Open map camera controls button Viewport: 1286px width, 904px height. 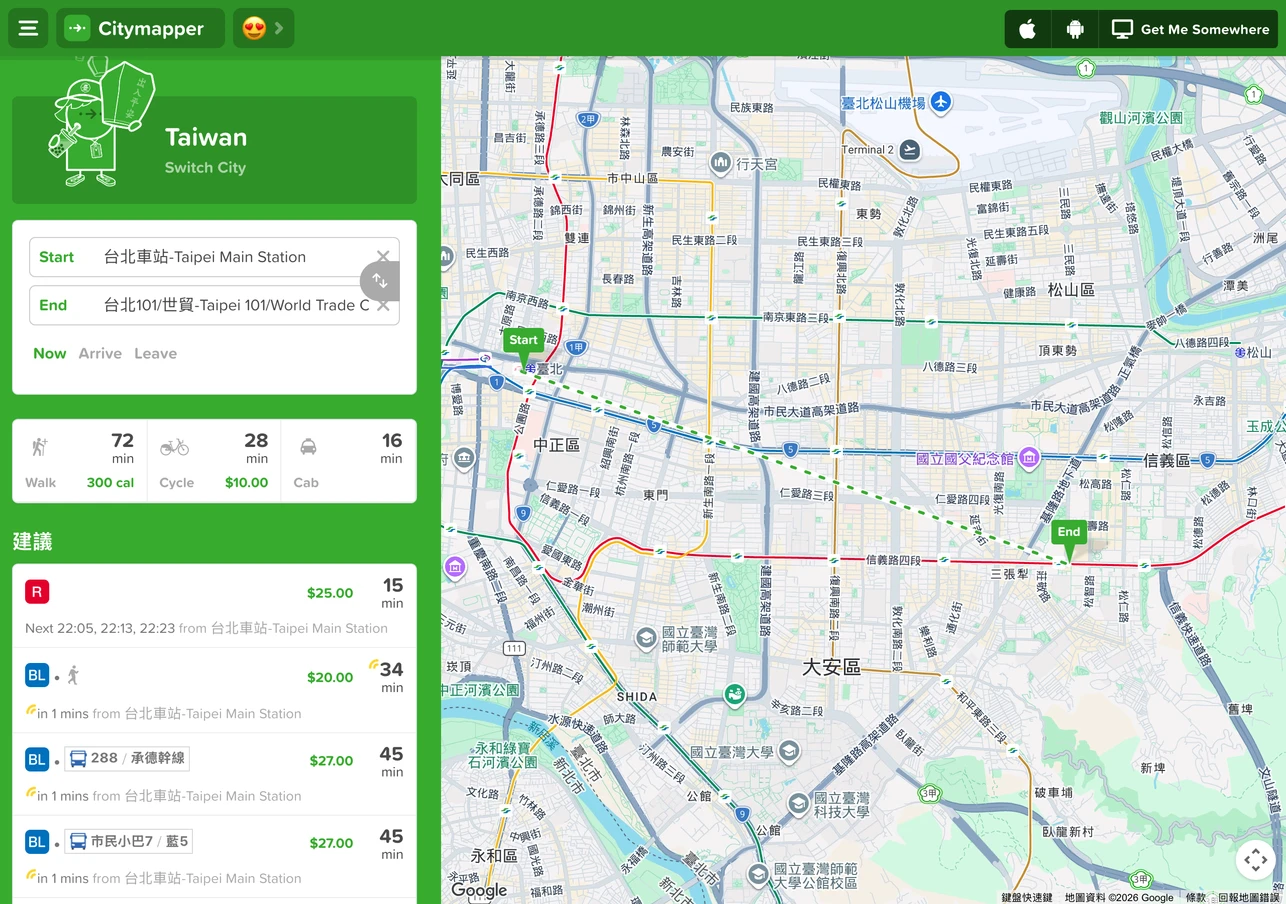(1255, 860)
